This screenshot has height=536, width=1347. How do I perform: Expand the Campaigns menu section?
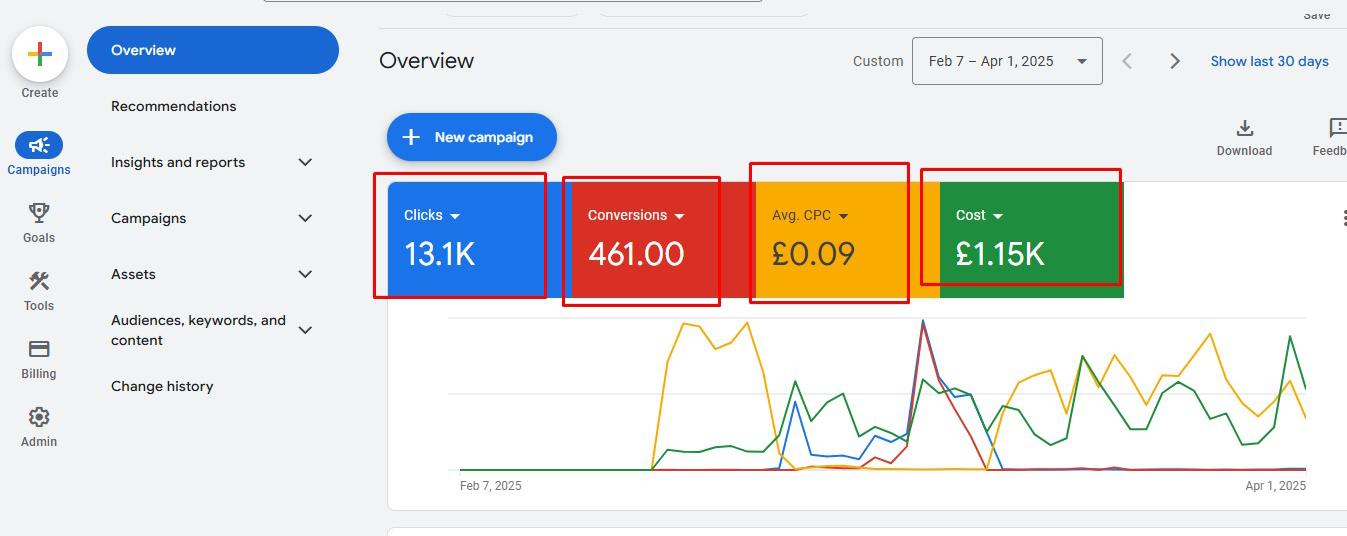(306, 218)
